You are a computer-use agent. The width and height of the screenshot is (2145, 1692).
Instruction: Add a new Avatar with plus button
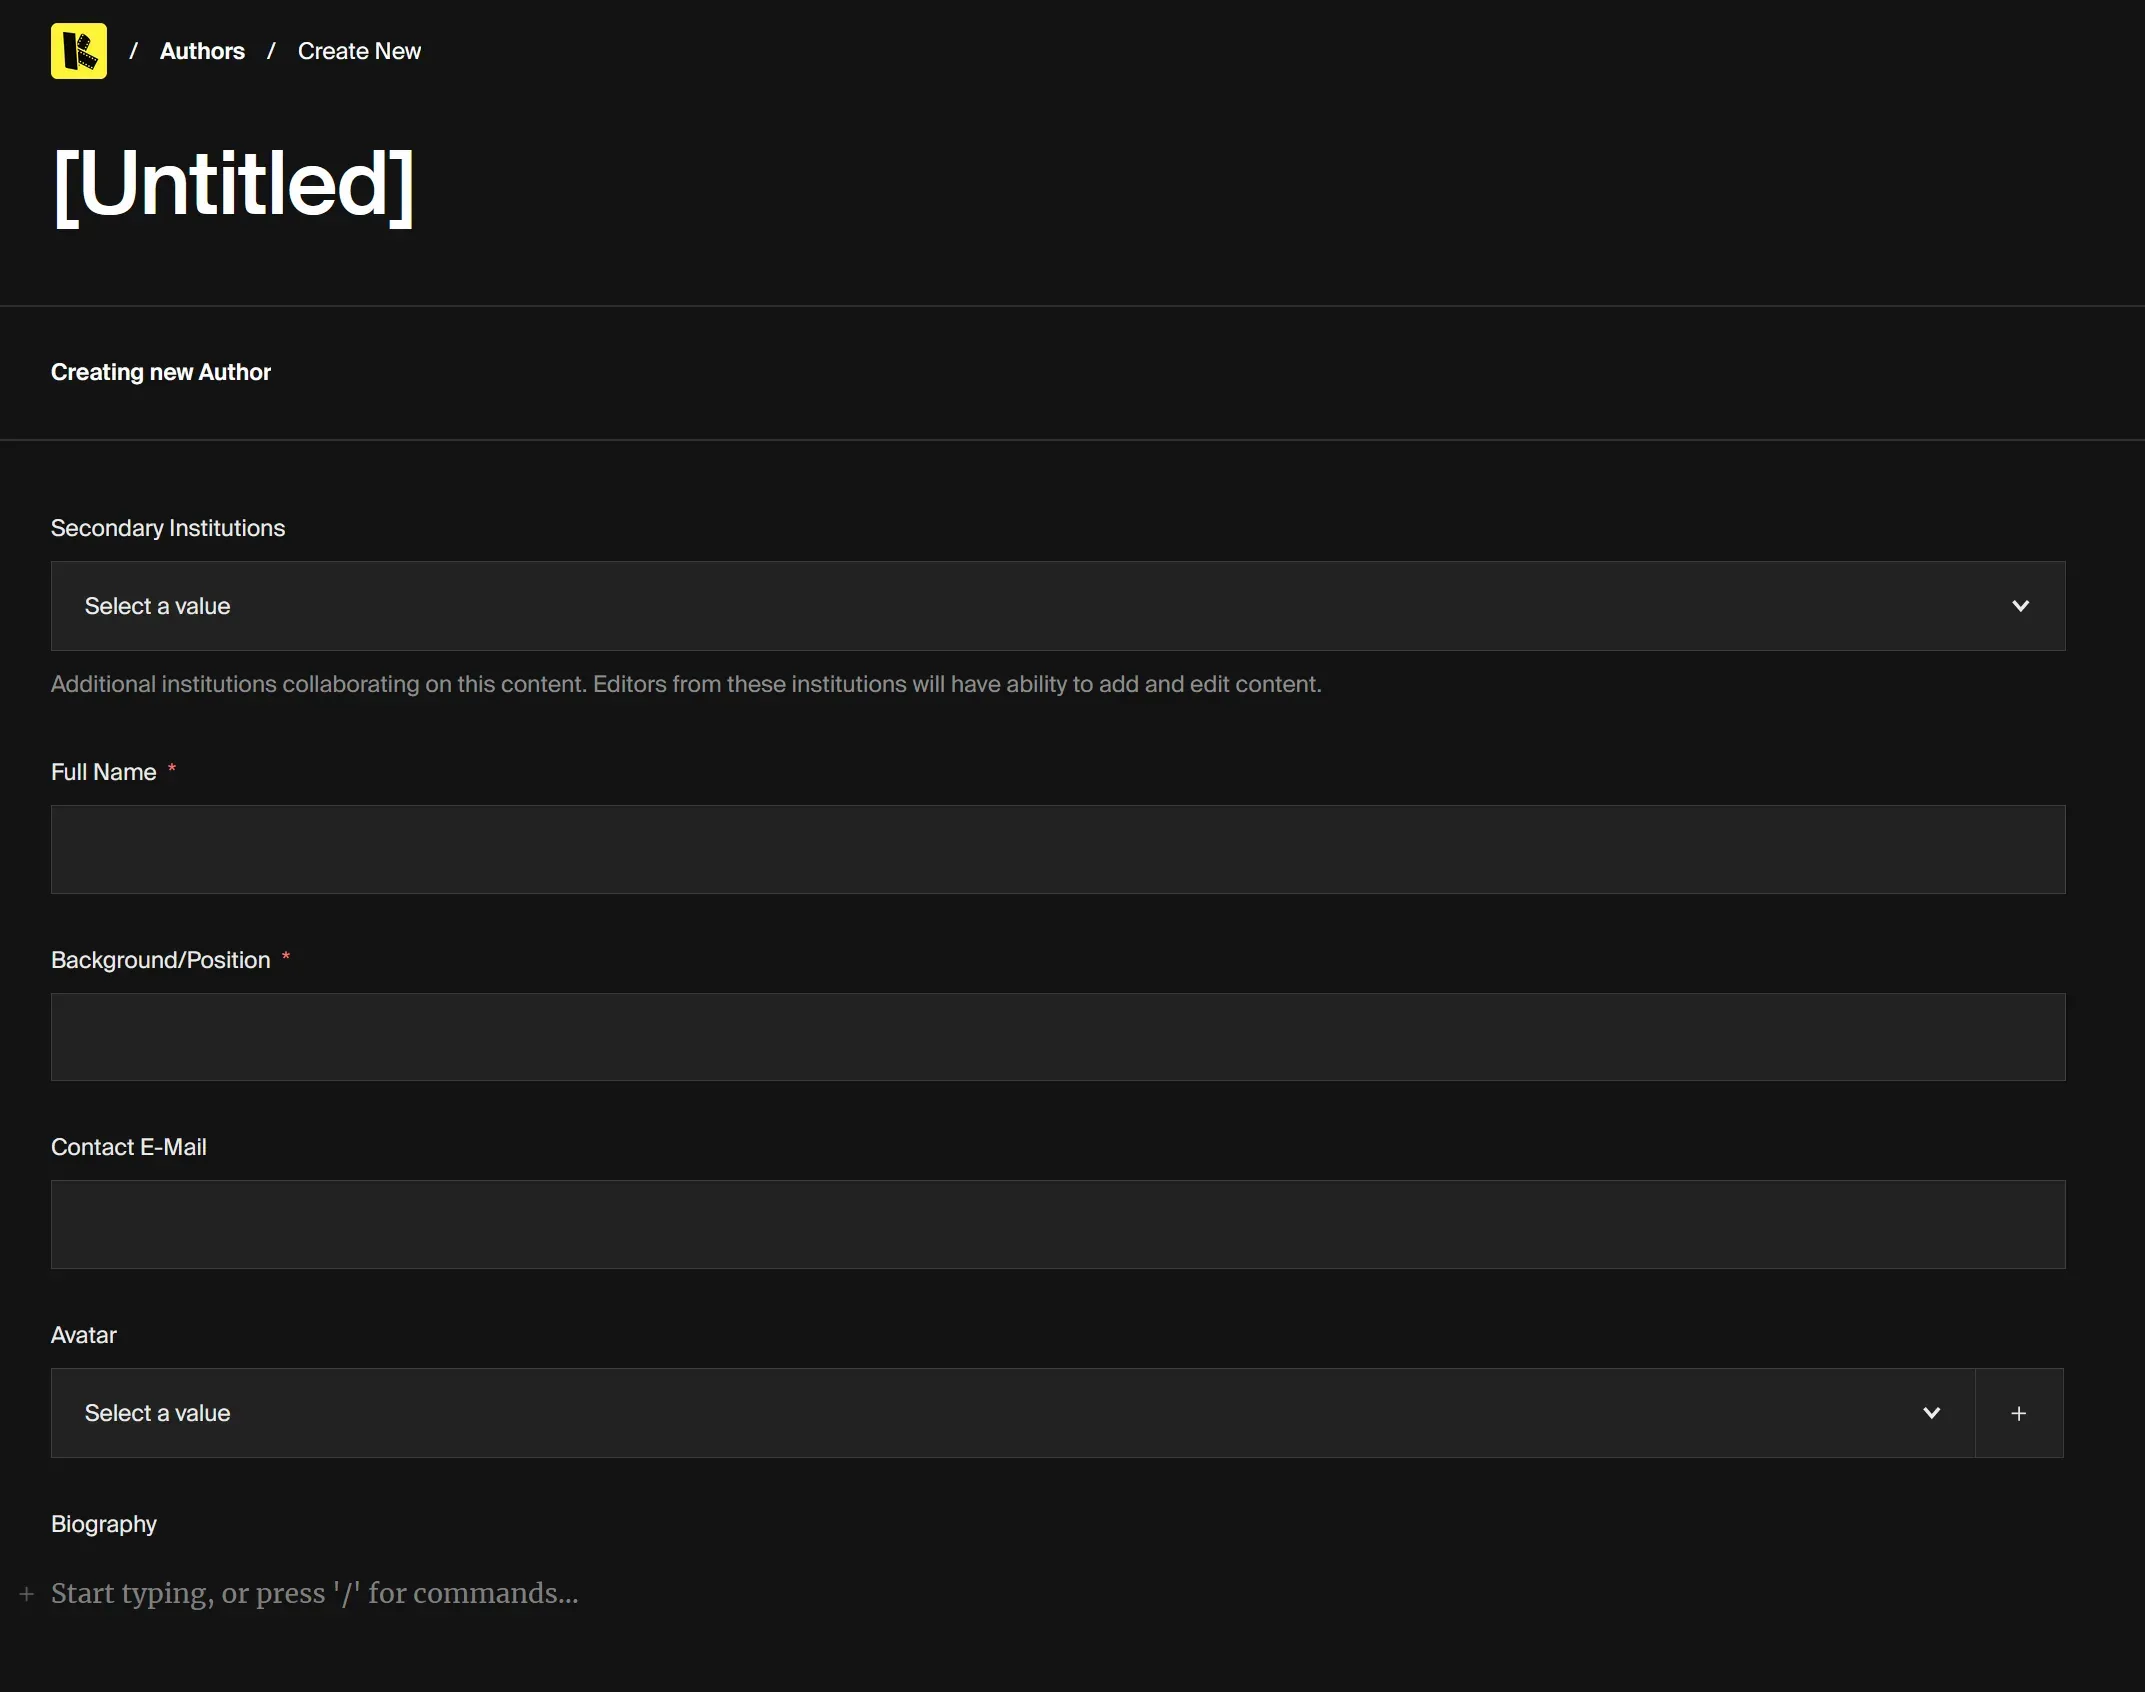(x=2018, y=1413)
